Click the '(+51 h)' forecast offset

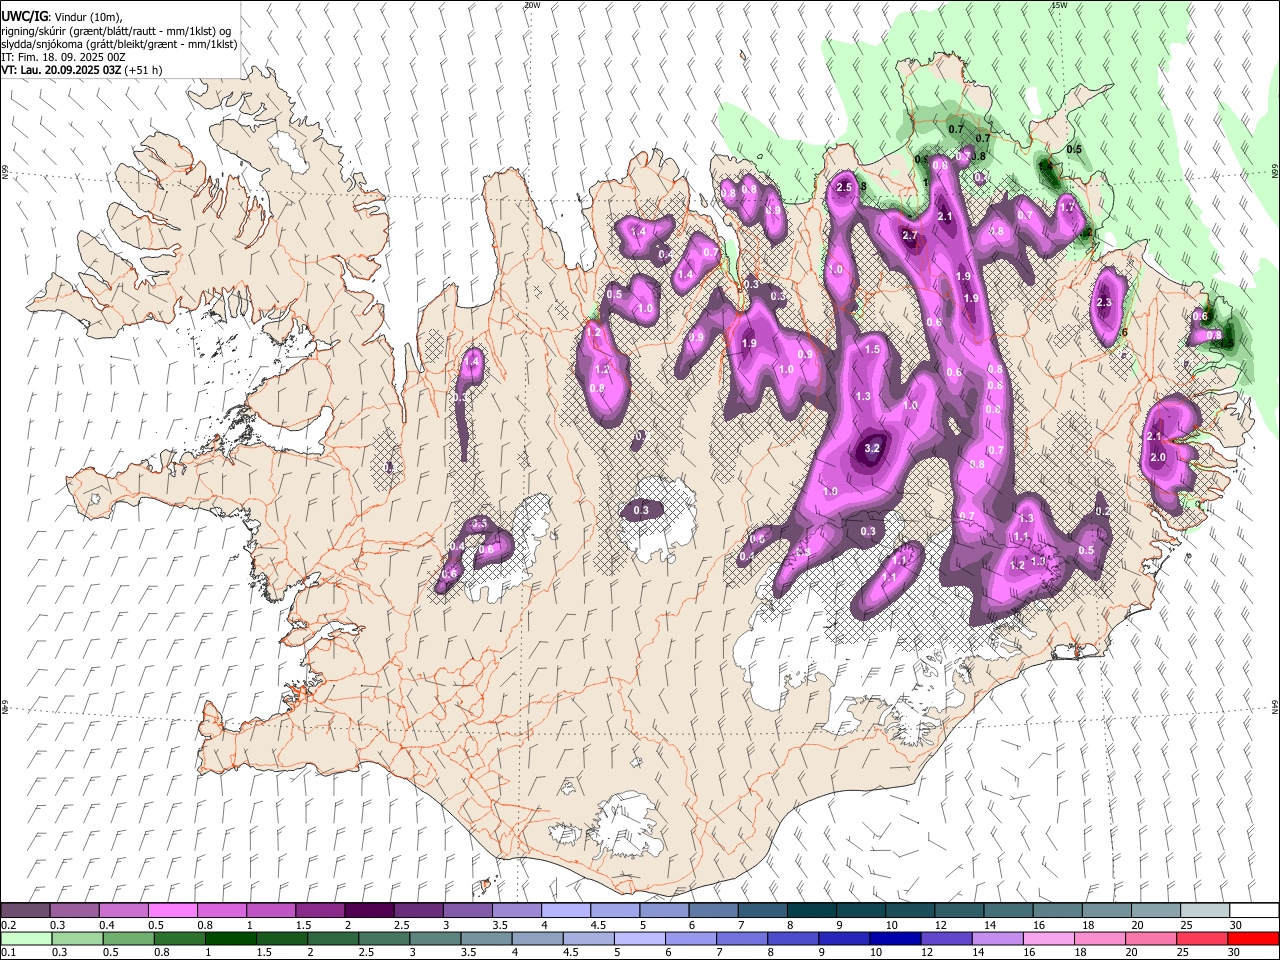pos(144,70)
